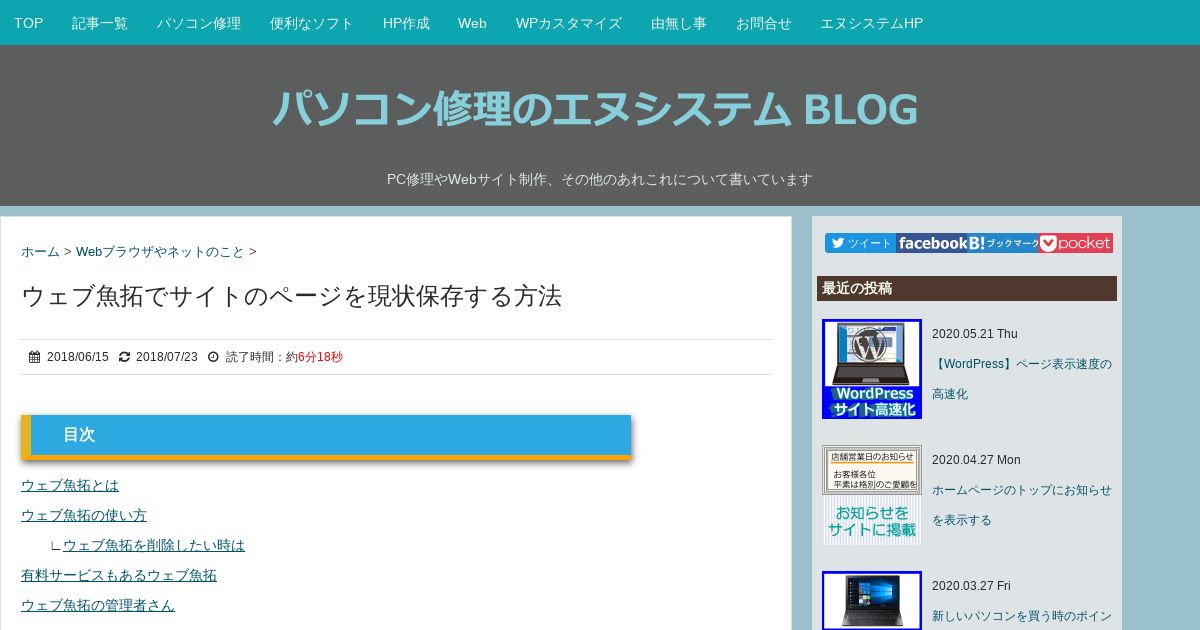Click the clock icon beside 読了時間

coord(213,357)
